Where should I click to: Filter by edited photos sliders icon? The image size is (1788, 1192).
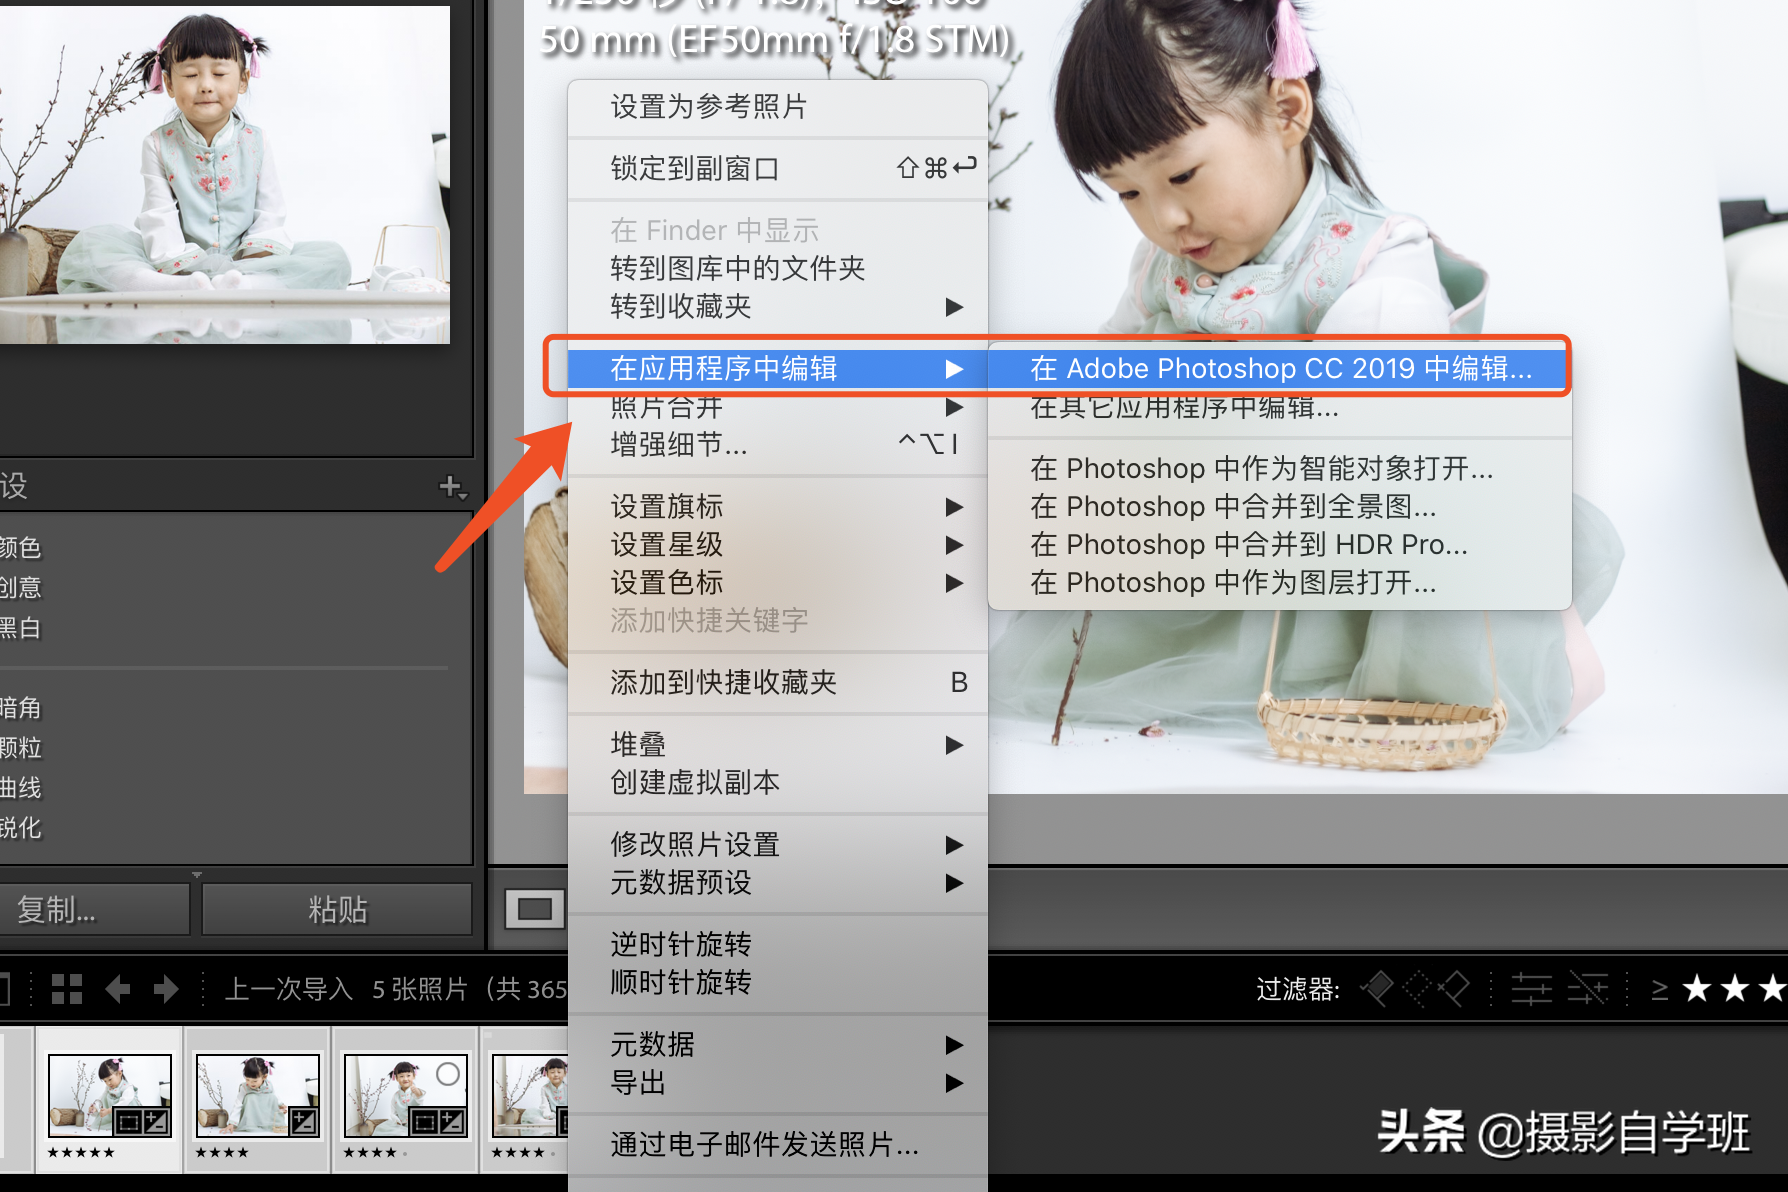[1531, 989]
